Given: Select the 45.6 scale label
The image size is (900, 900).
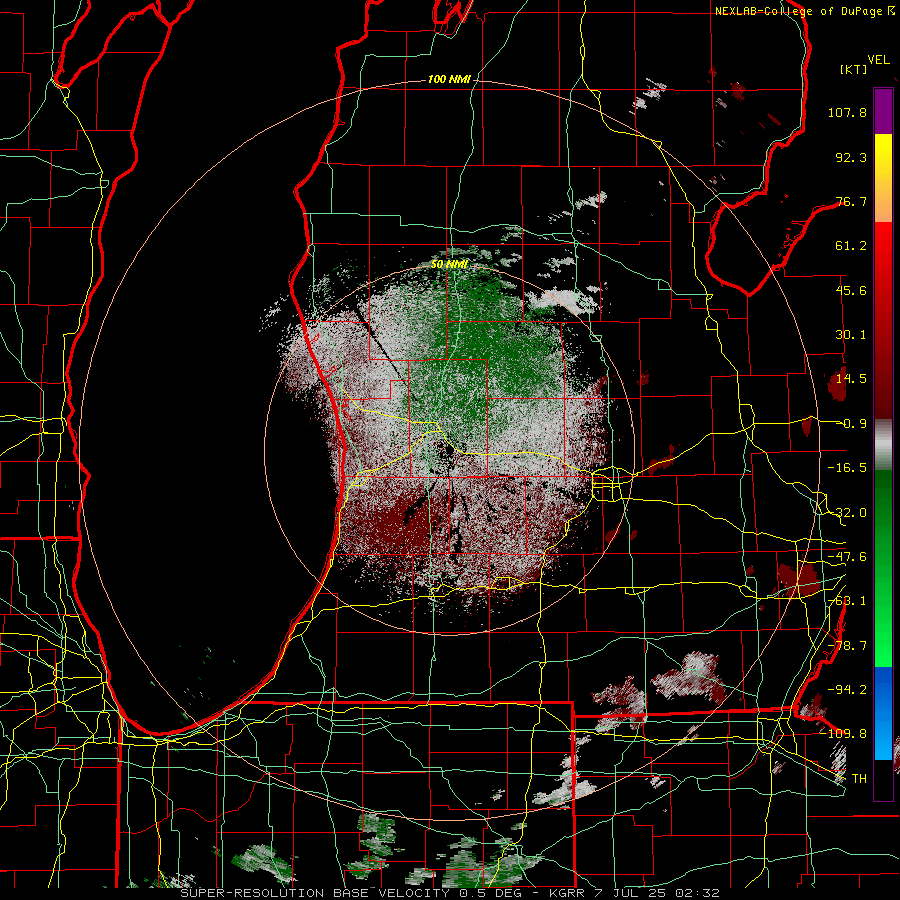Looking at the screenshot, I should (x=851, y=290).
